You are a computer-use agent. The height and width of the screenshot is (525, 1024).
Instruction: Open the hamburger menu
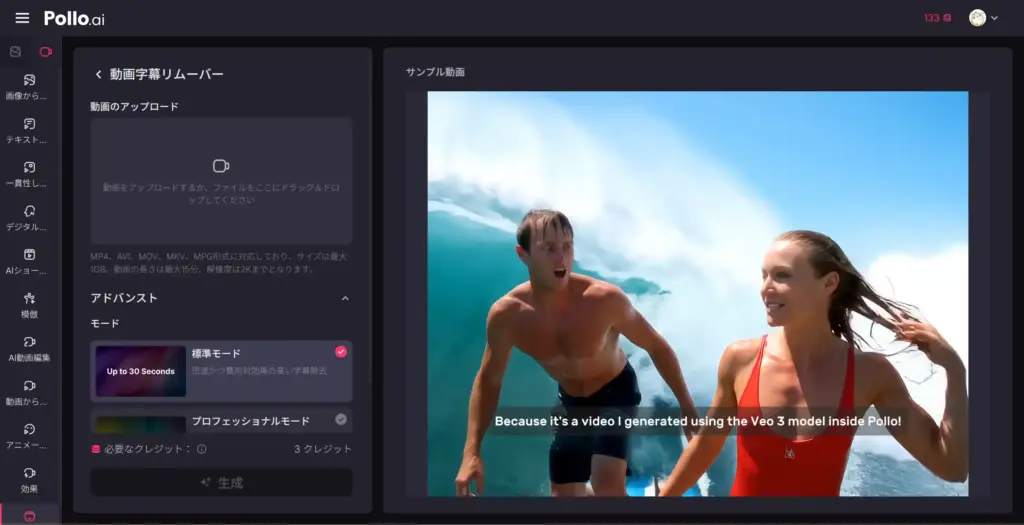(x=22, y=18)
